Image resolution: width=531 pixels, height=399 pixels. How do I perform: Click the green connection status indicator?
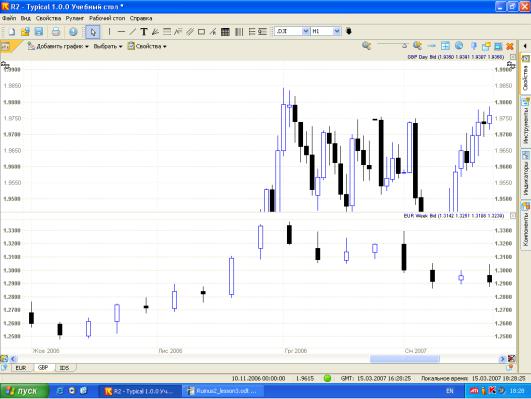pyautogui.click(x=327, y=378)
